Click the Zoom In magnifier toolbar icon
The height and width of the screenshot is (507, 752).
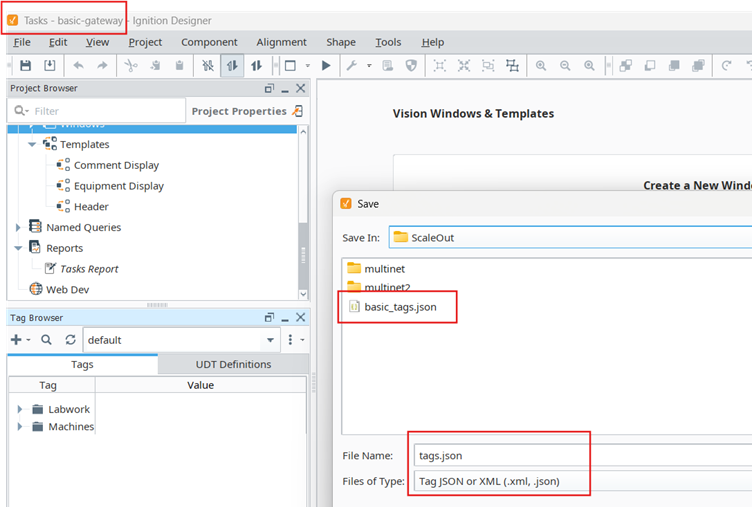point(541,66)
